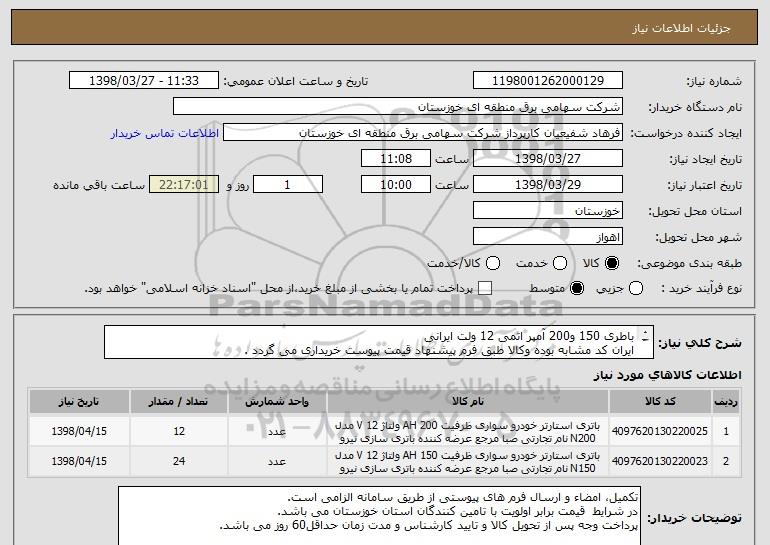Click the need date in row 2
This screenshot has height=545, width=770.
point(79,461)
